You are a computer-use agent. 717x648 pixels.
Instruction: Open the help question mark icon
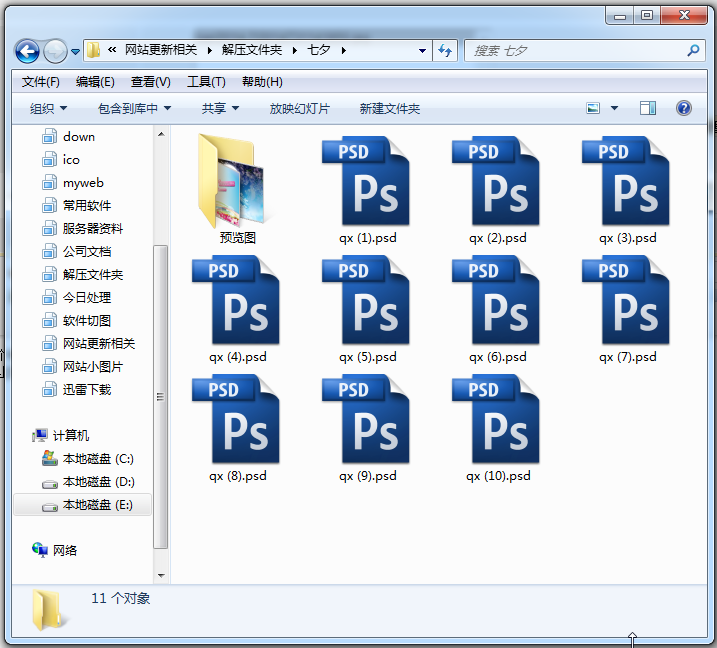point(683,108)
